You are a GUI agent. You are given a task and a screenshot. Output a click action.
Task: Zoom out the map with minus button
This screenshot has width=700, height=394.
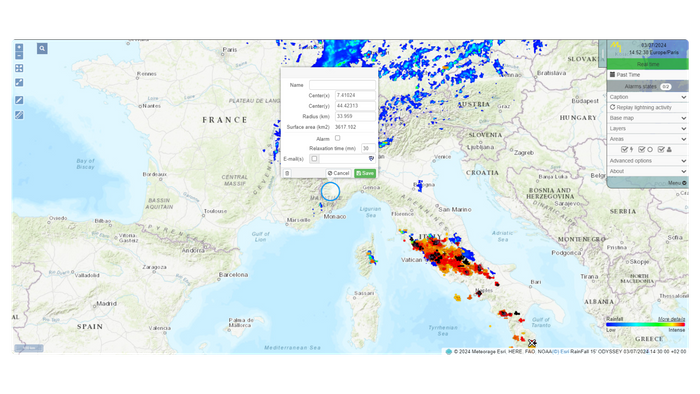click(19, 55)
